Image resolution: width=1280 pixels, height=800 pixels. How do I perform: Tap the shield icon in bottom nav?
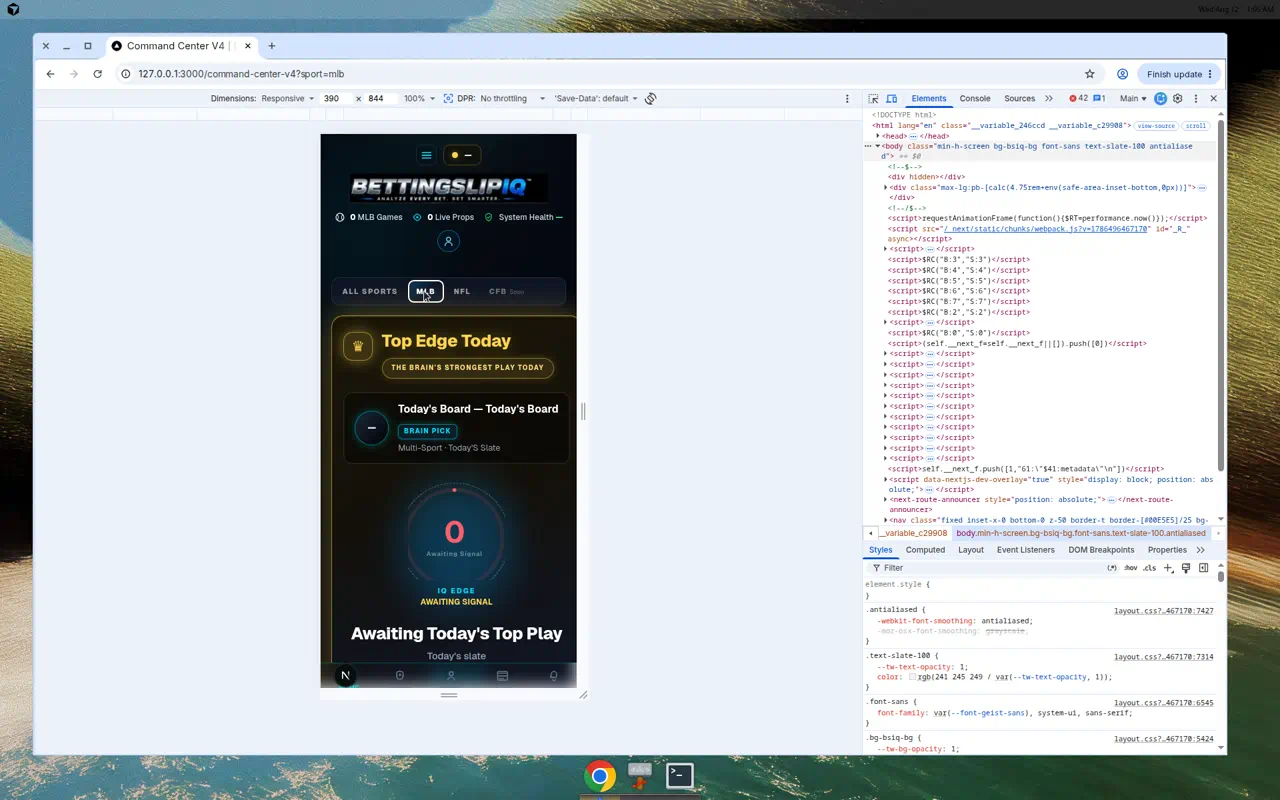click(400, 676)
